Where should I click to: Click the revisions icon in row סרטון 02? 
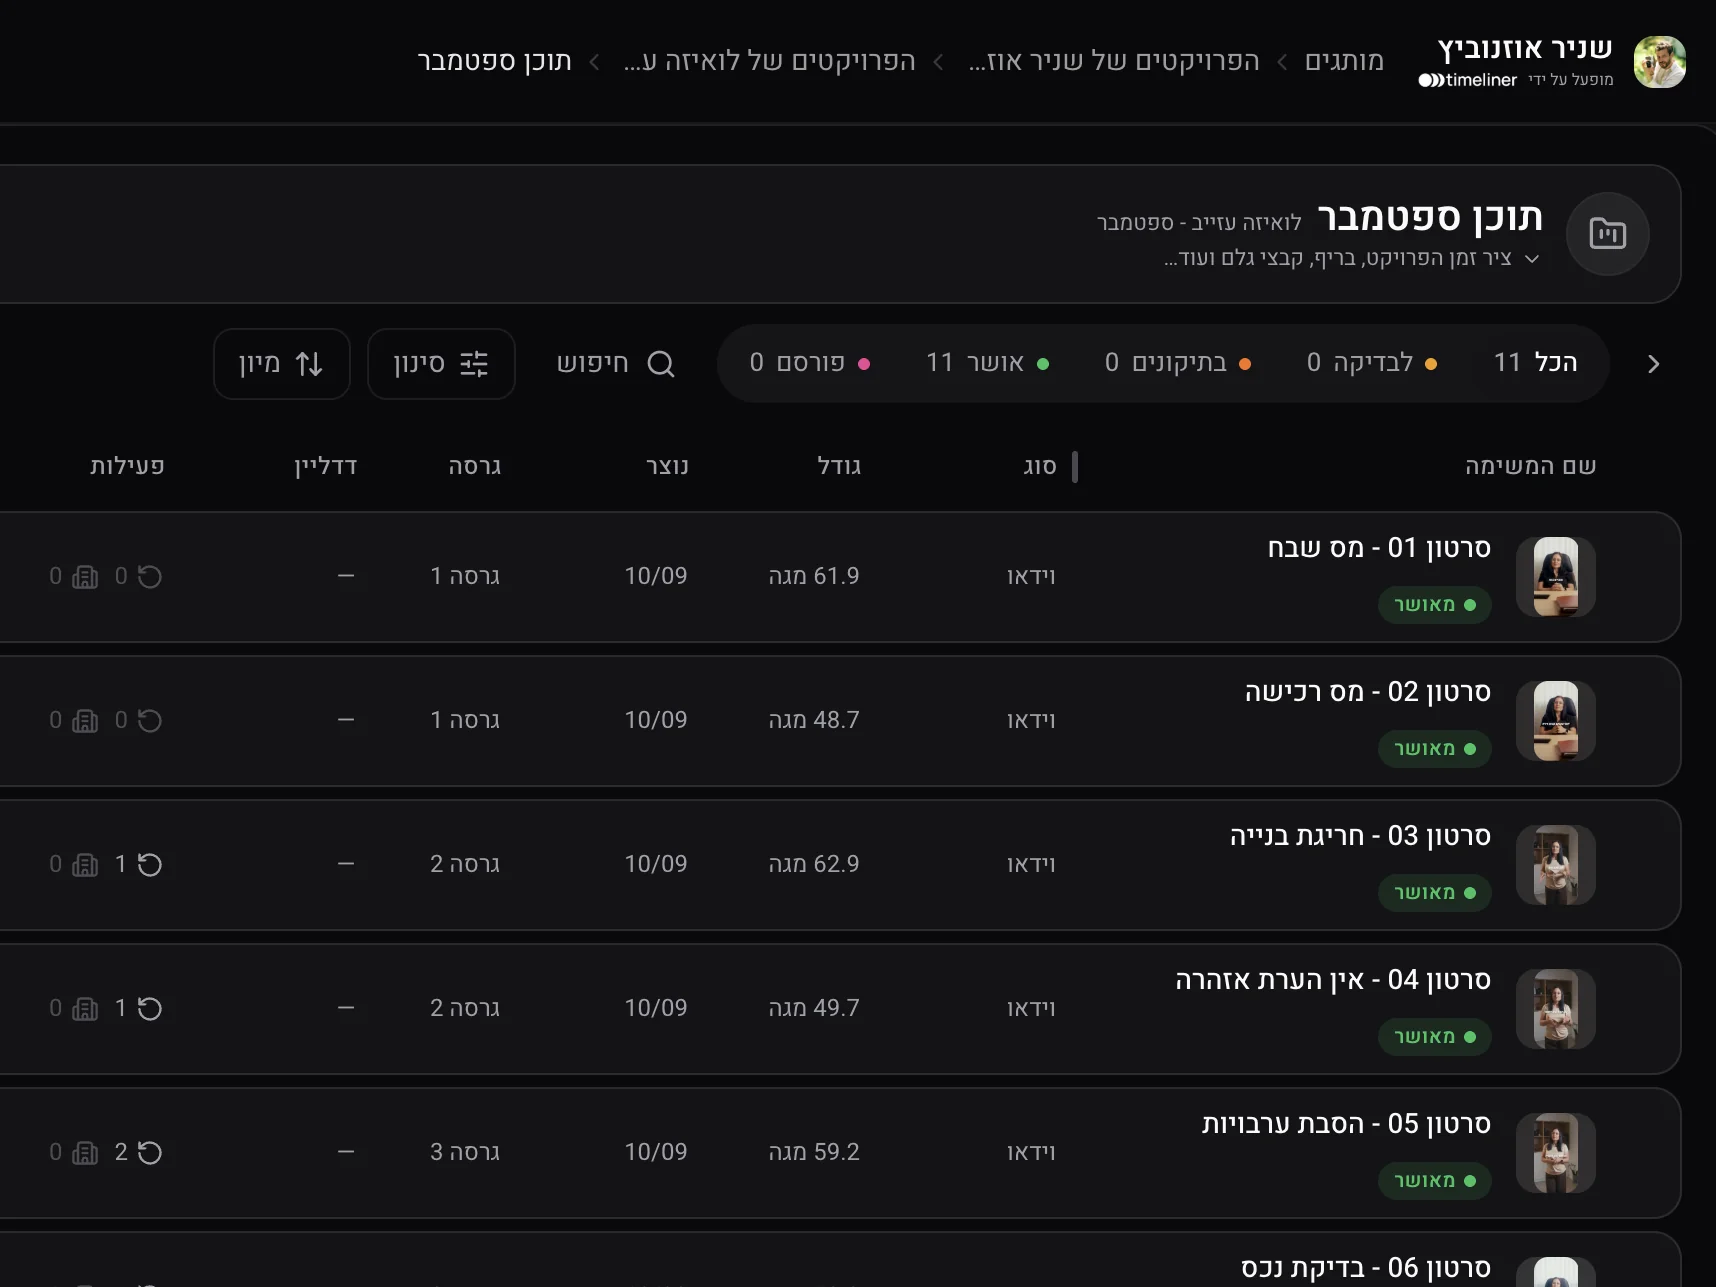(149, 721)
